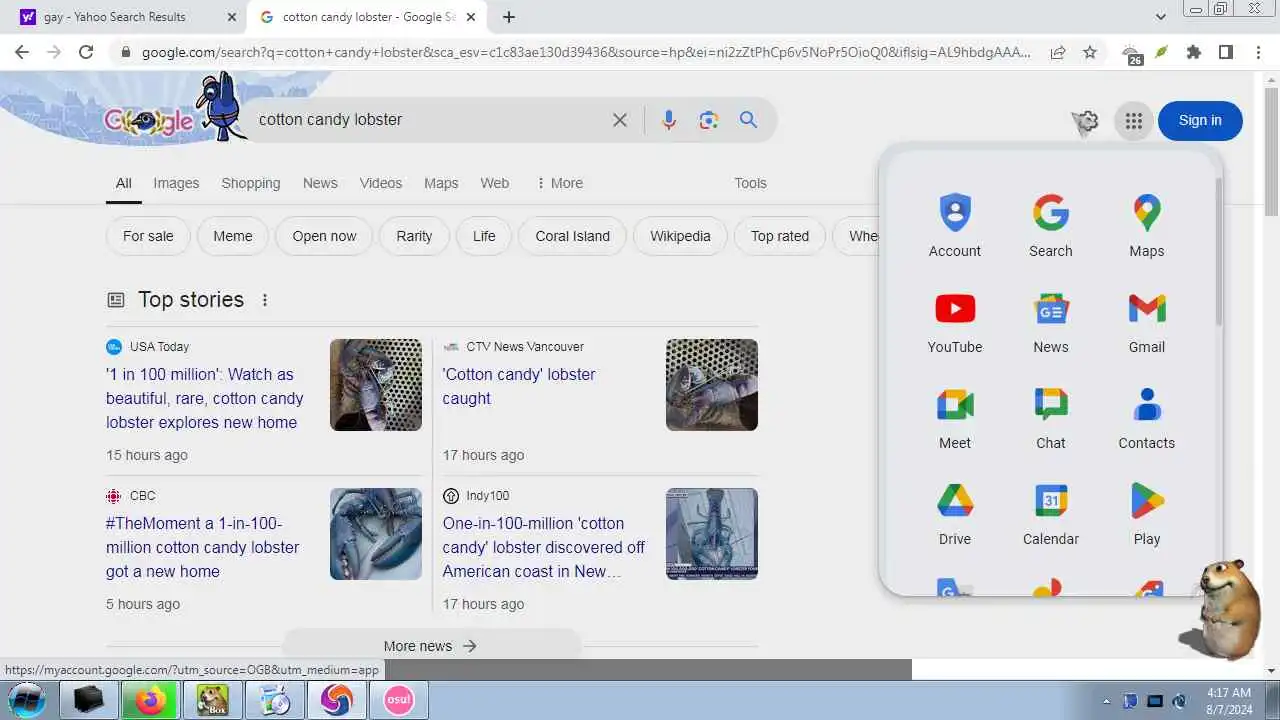Viewport: 1280px width, 720px height.
Task: Open the Tools filter button
Action: 750,183
